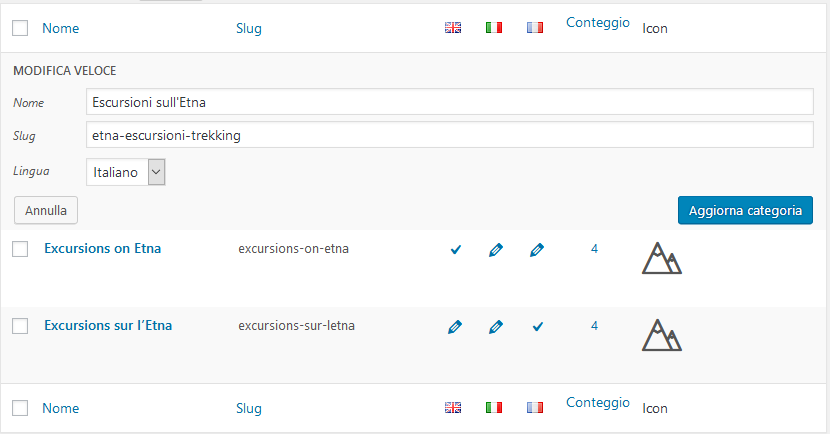Image resolution: width=830 pixels, height=434 pixels.
Task: Click the UK flag icon in footer row
Action: 453,408
